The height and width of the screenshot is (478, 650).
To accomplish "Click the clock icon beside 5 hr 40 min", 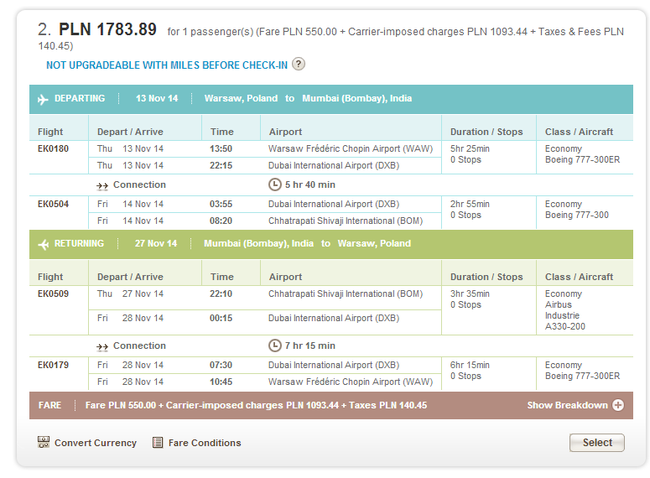I will [x=275, y=184].
